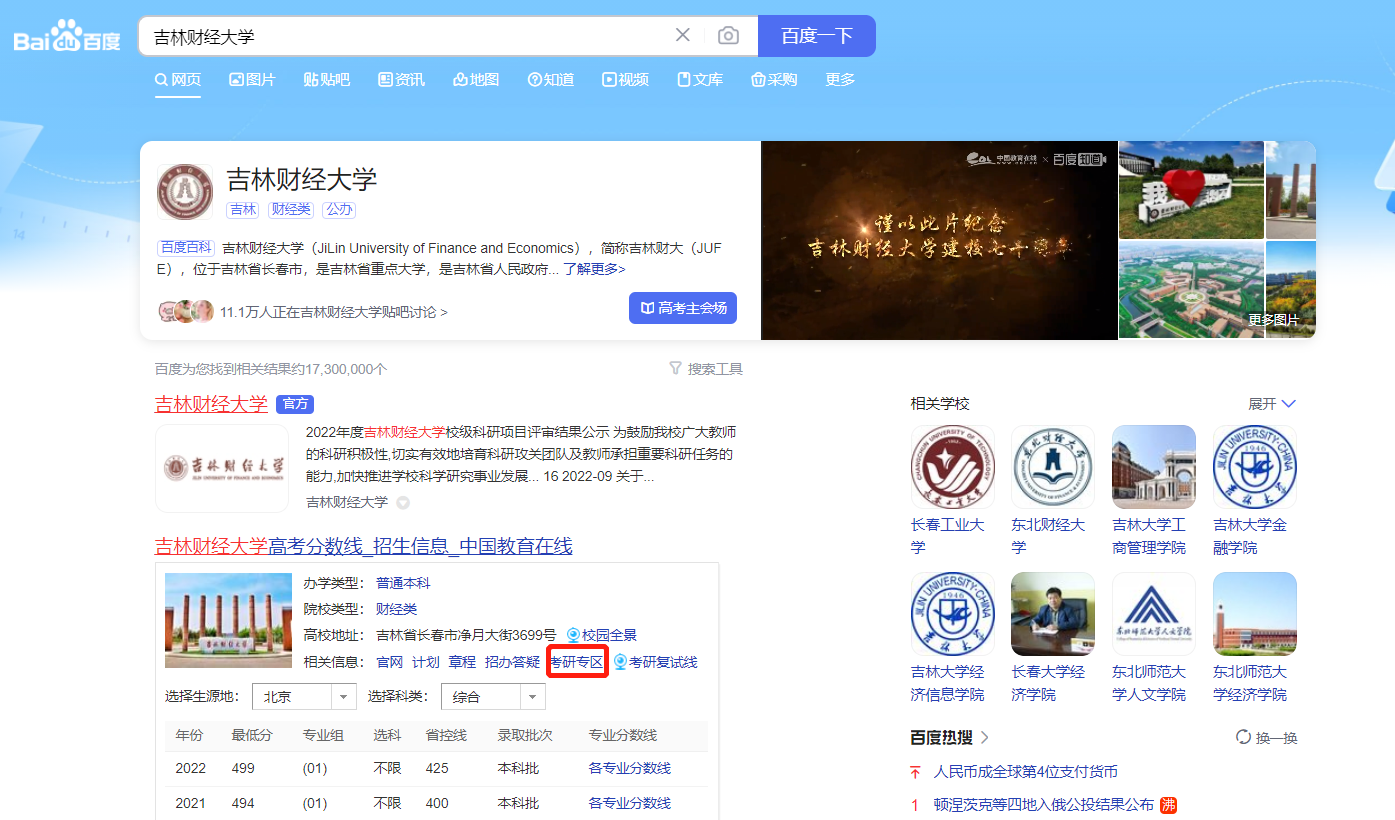Click 各专业分数线 for 2022 row

[x=630, y=768]
